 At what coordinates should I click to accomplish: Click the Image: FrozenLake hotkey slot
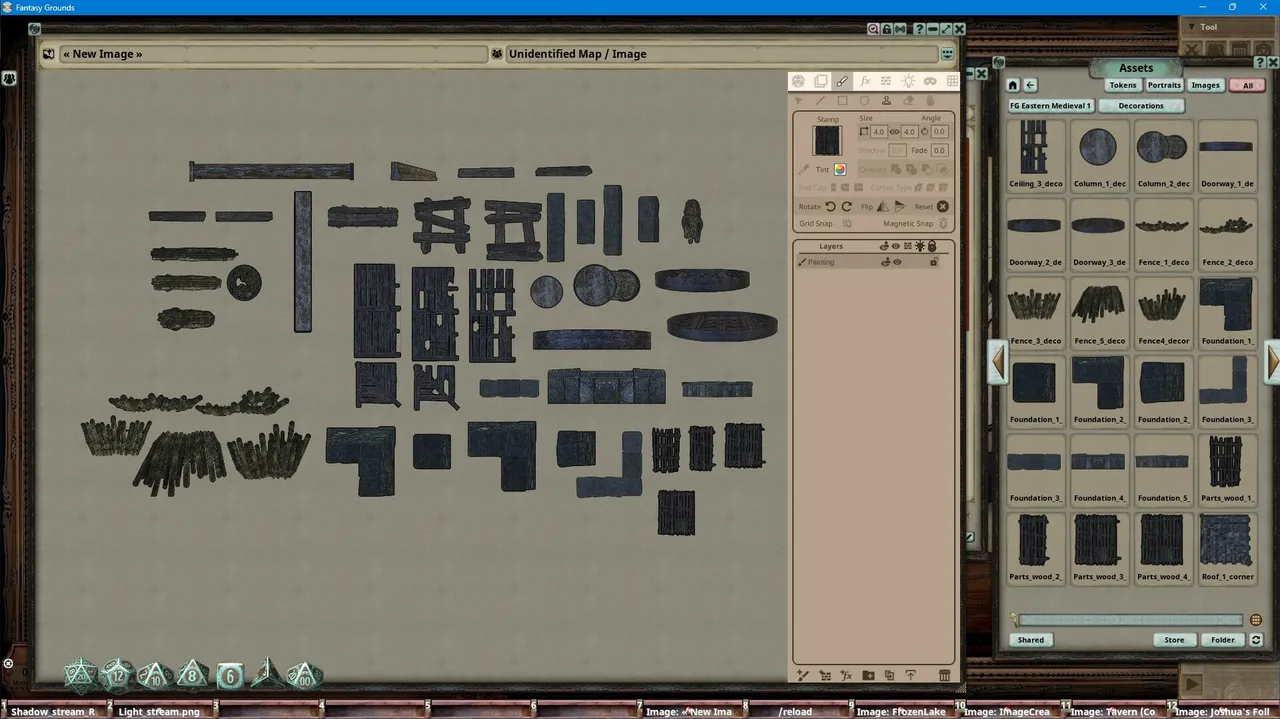click(x=901, y=711)
